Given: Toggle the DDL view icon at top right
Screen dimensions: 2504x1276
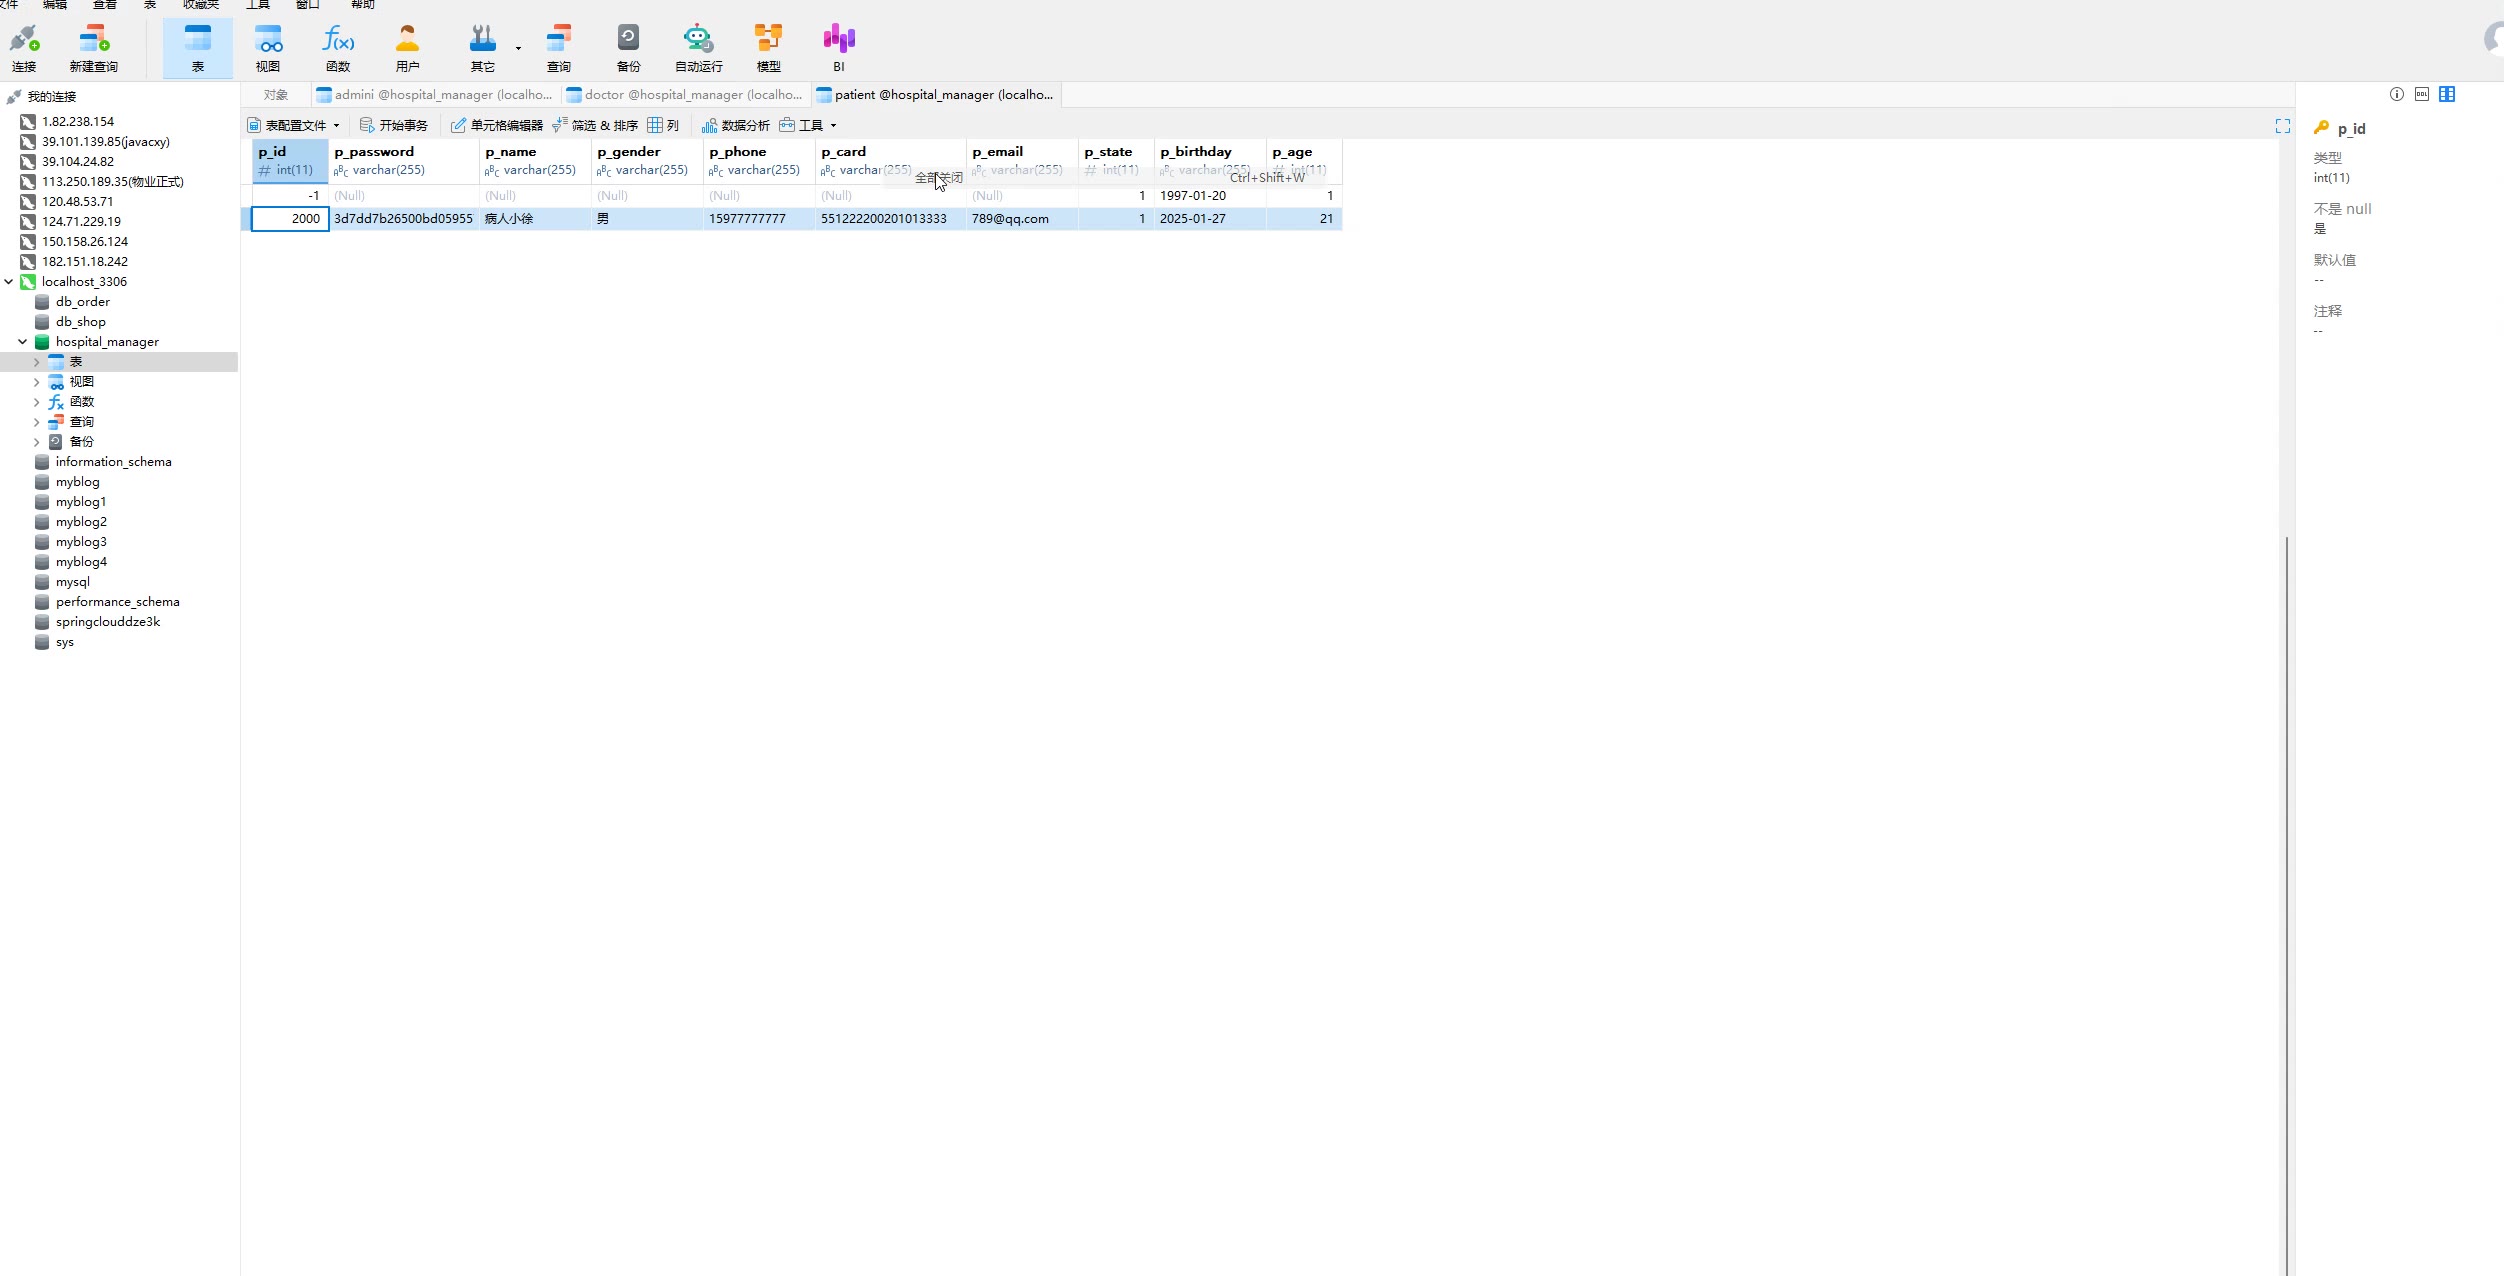Looking at the screenshot, I should 2422,94.
